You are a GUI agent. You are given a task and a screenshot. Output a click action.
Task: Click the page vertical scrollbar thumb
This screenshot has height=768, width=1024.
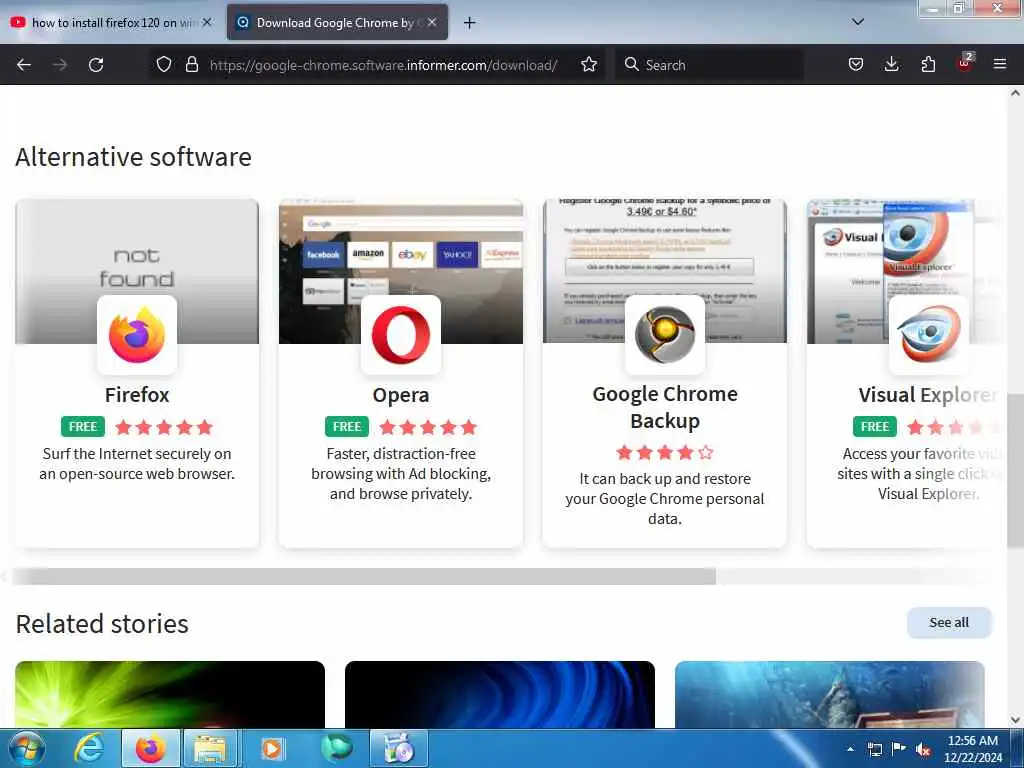pyautogui.click(x=1015, y=470)
